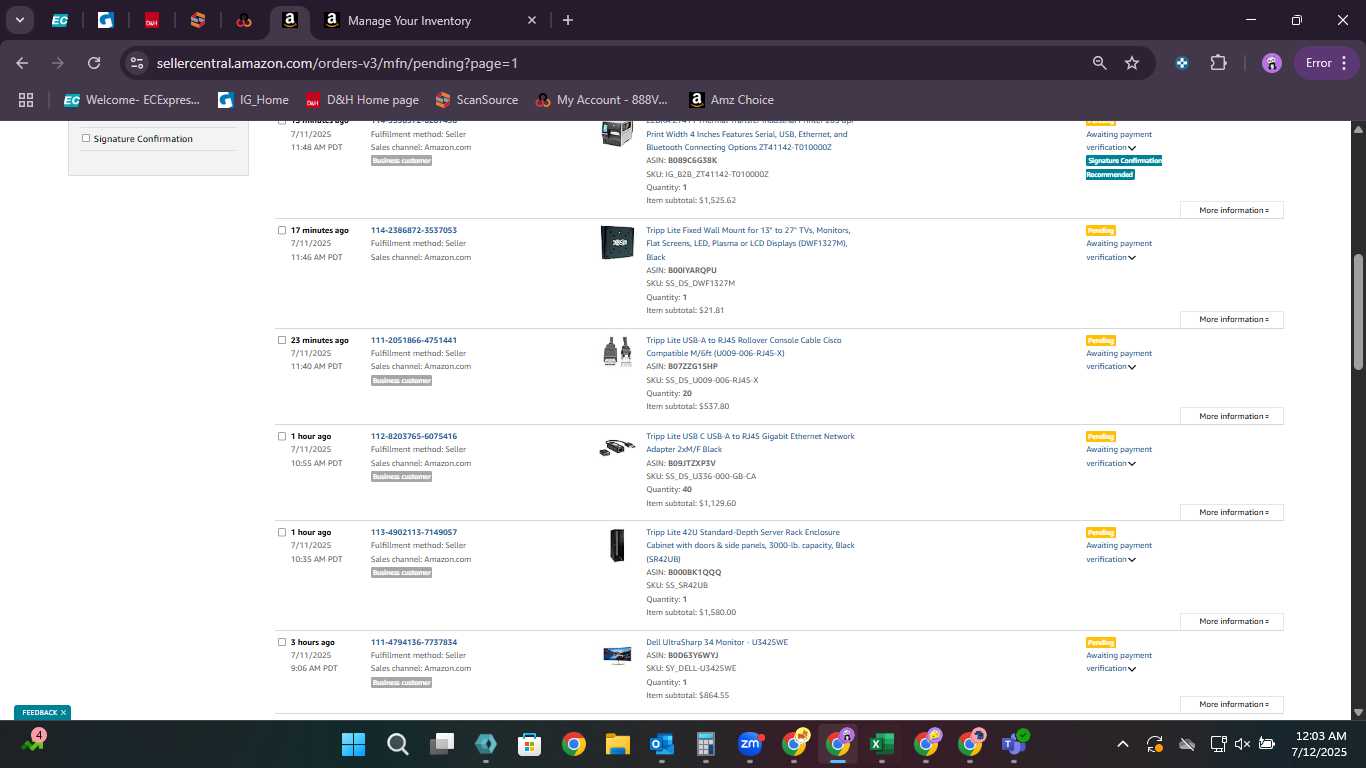Click the Zebra thermal printer thumbnail
The width and height of the screenshot is (1366, 768).
(617, 133)
